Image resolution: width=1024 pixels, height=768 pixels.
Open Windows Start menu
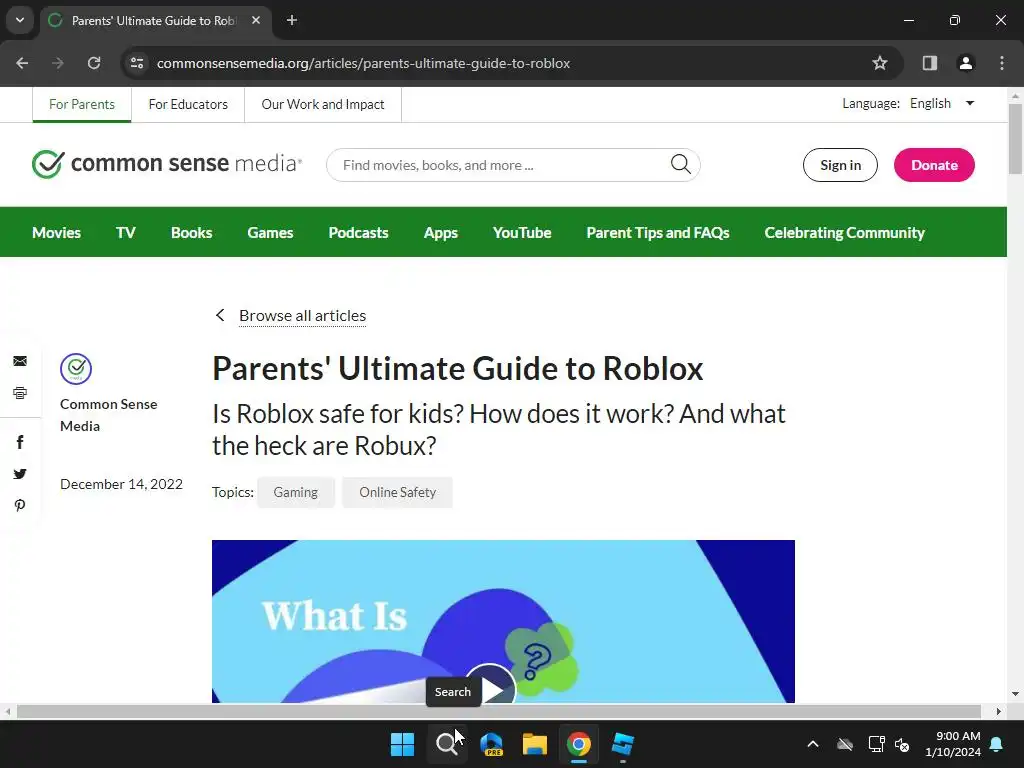coord(402,744)
